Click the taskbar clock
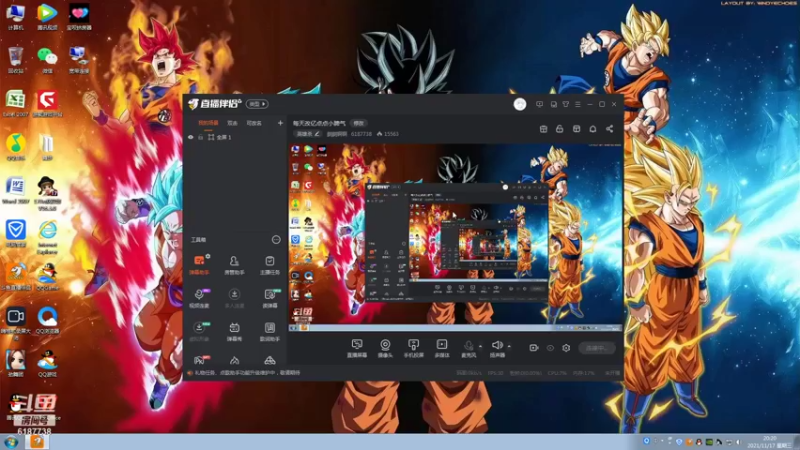Image resolution: width=800 pixels, height=450 pixels. tap(769, 442)
